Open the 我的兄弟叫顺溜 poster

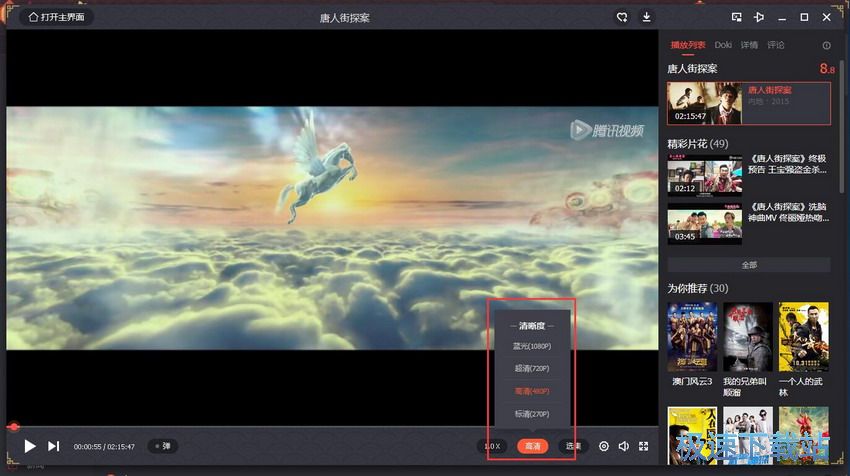[748, 337]
